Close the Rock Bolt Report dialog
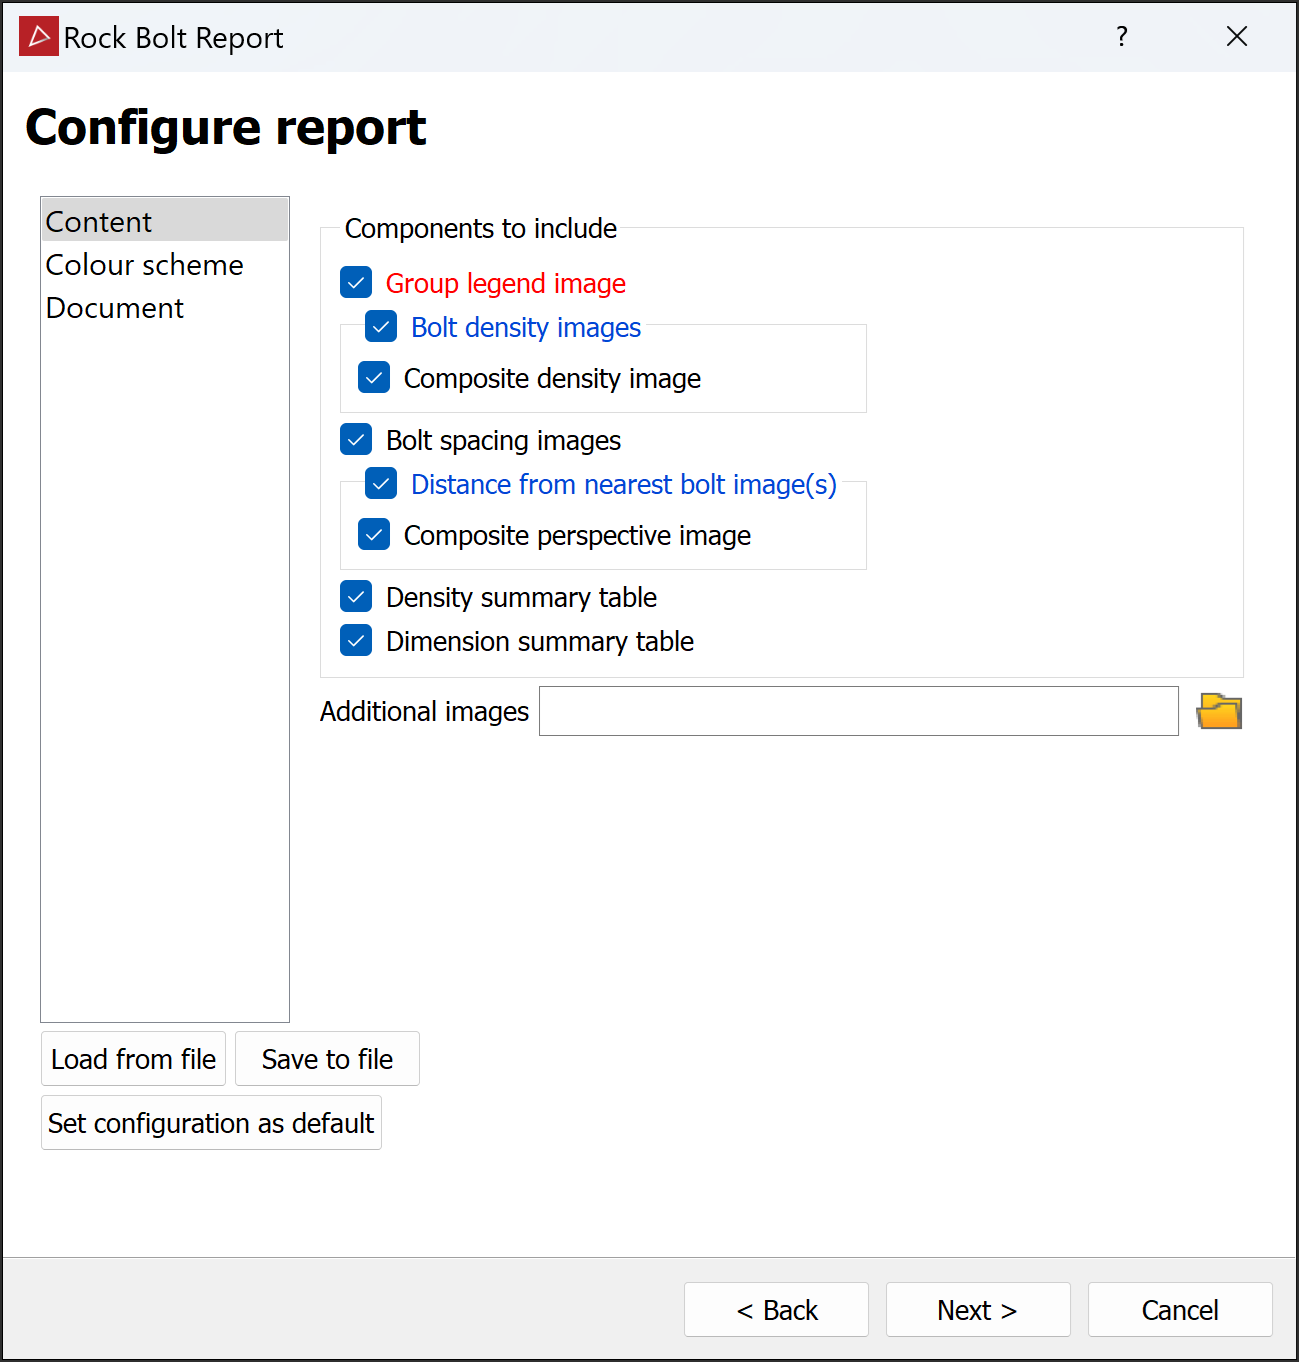This screenshot has width=1299, height=1362. (1236, 37)
